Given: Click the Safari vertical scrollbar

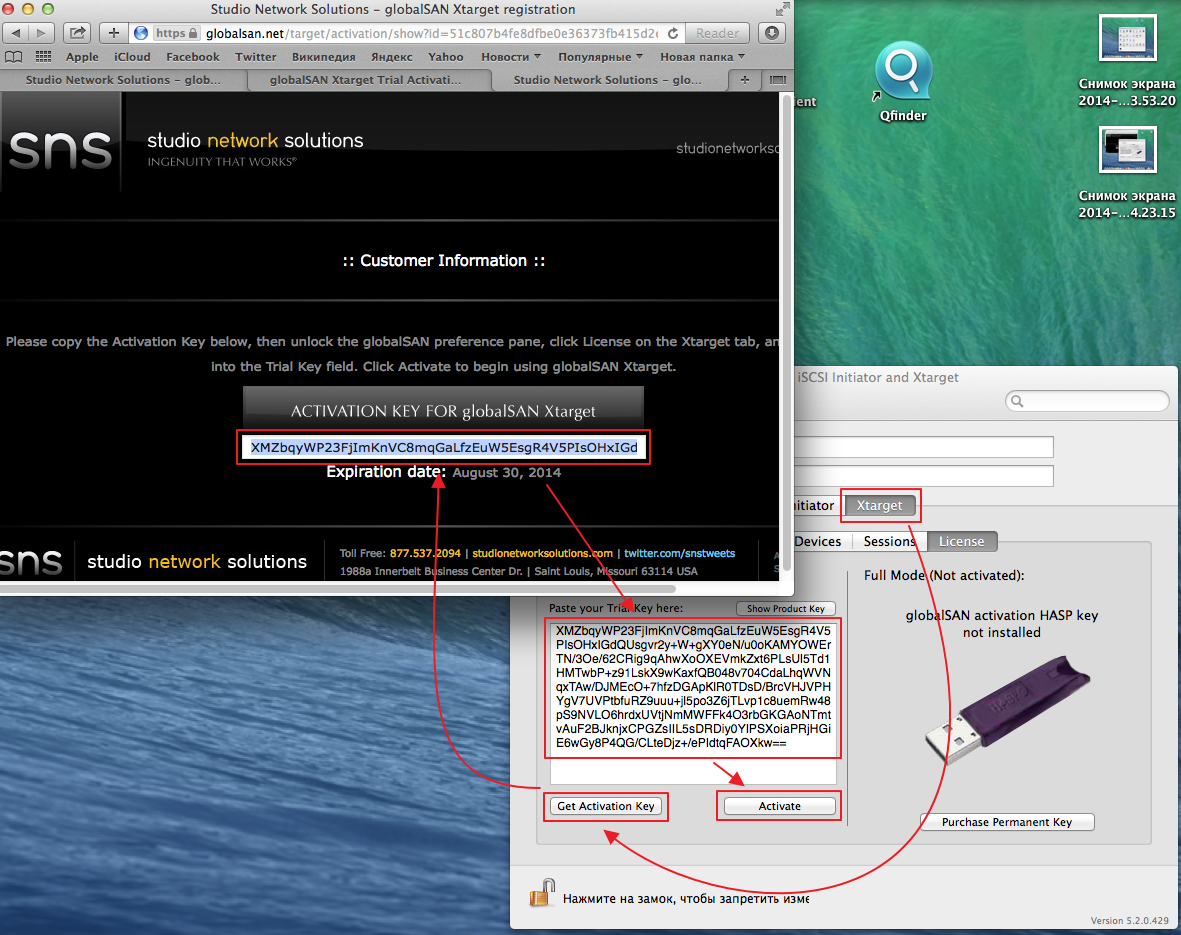Looking at the screenshot, I should click(x=787, y=332).
